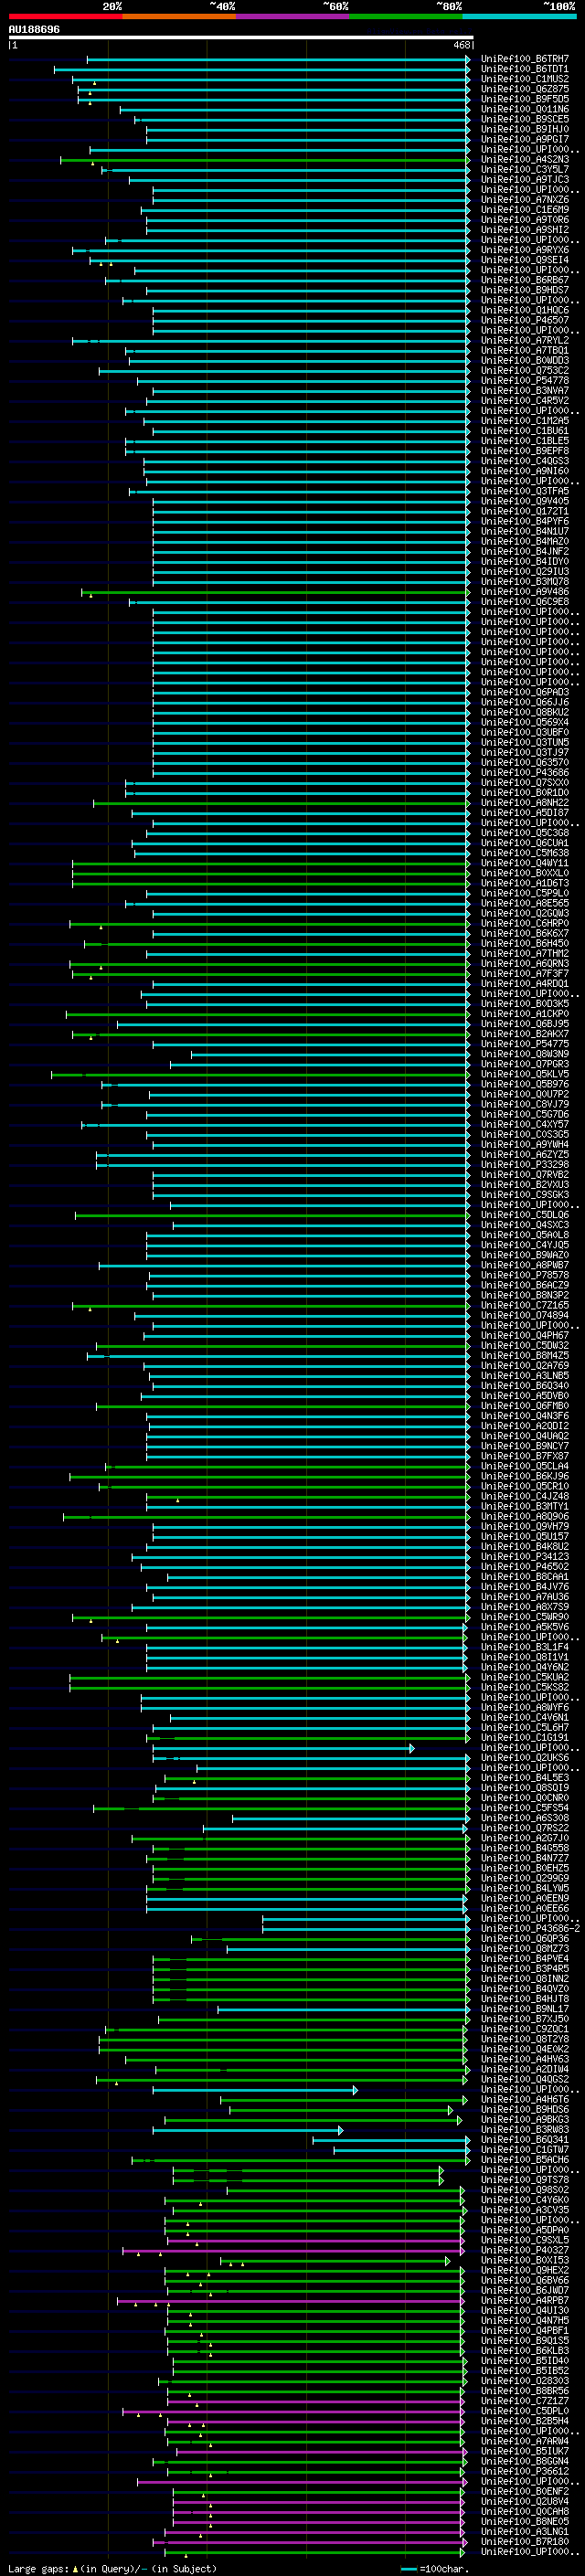This screenshot has width=585, height=2576.
Task: Click the magenta bar for UniRef100_C5DPL0
Action: tap(293, 2411)
